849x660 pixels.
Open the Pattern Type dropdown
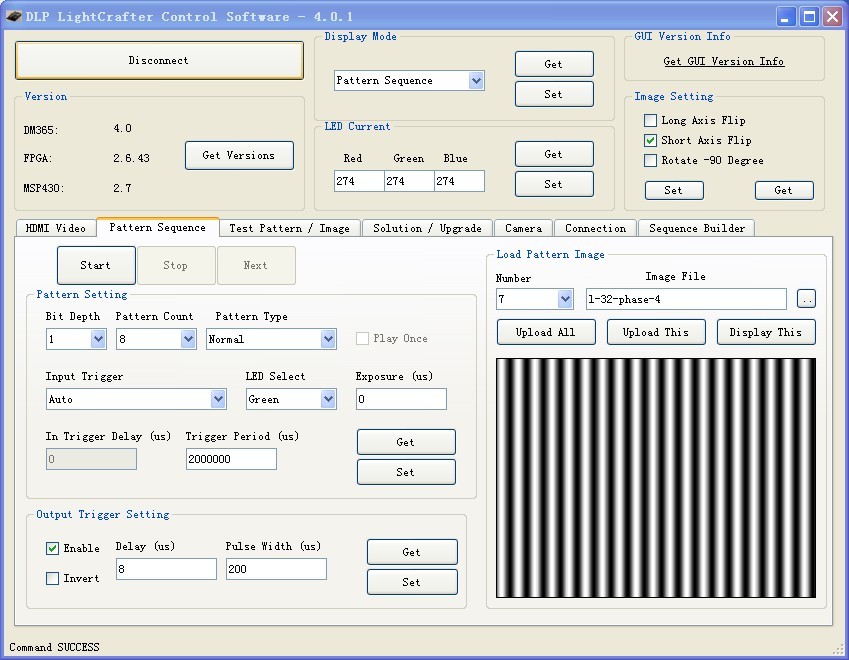pyautogui.click(x=328, y=339)
